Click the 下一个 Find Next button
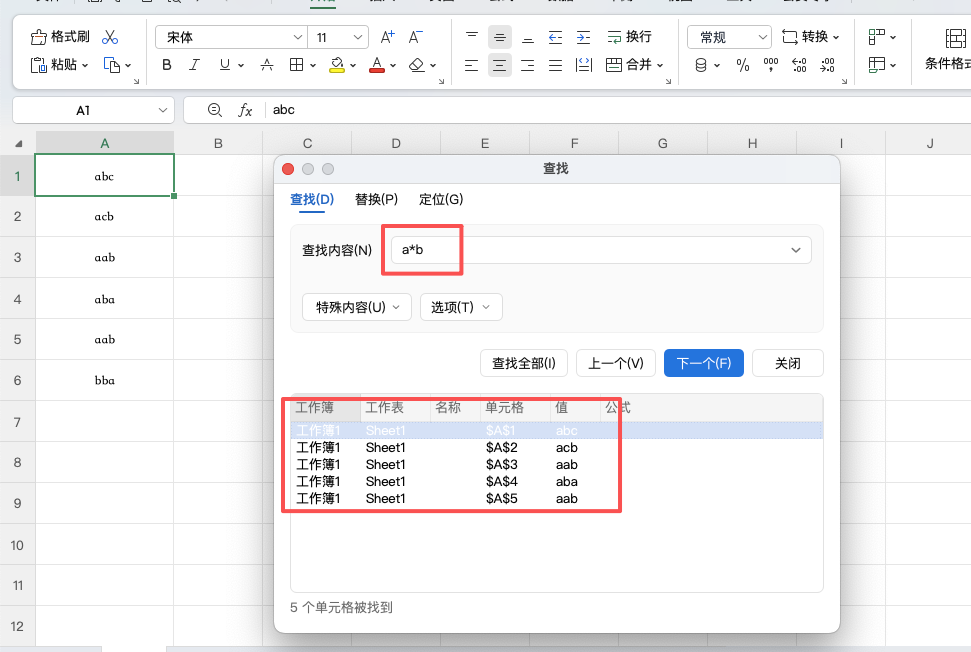The width and height of the screenshot is (971, 652). coord(703,363)
